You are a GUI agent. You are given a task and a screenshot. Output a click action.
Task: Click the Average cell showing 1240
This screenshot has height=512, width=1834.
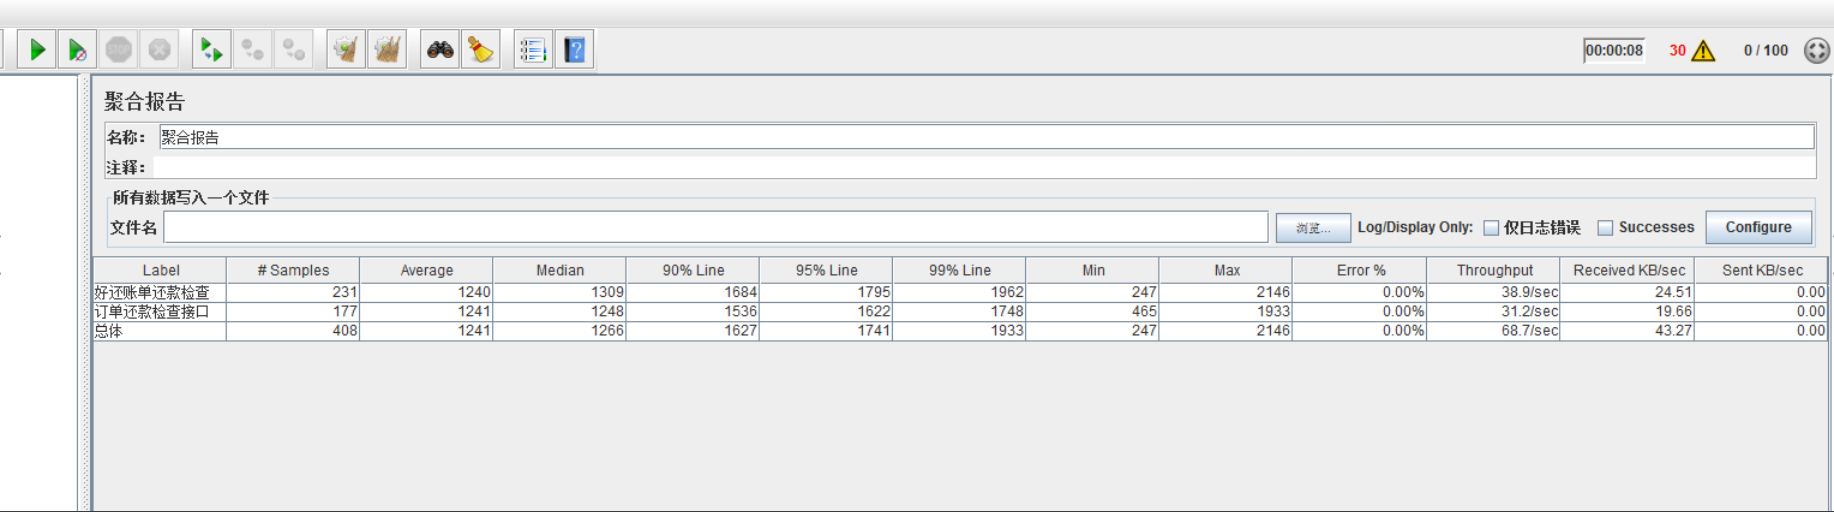pyautogui.click(x=426, y=292)
